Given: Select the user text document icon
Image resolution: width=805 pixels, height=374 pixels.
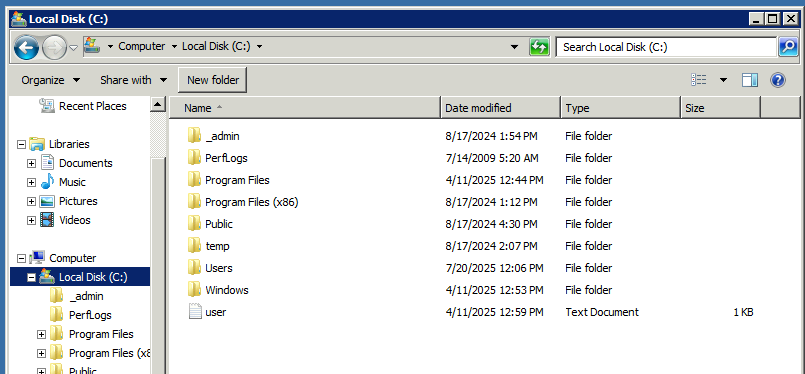Looking at the screenshot, I should (x=195, y=311).
